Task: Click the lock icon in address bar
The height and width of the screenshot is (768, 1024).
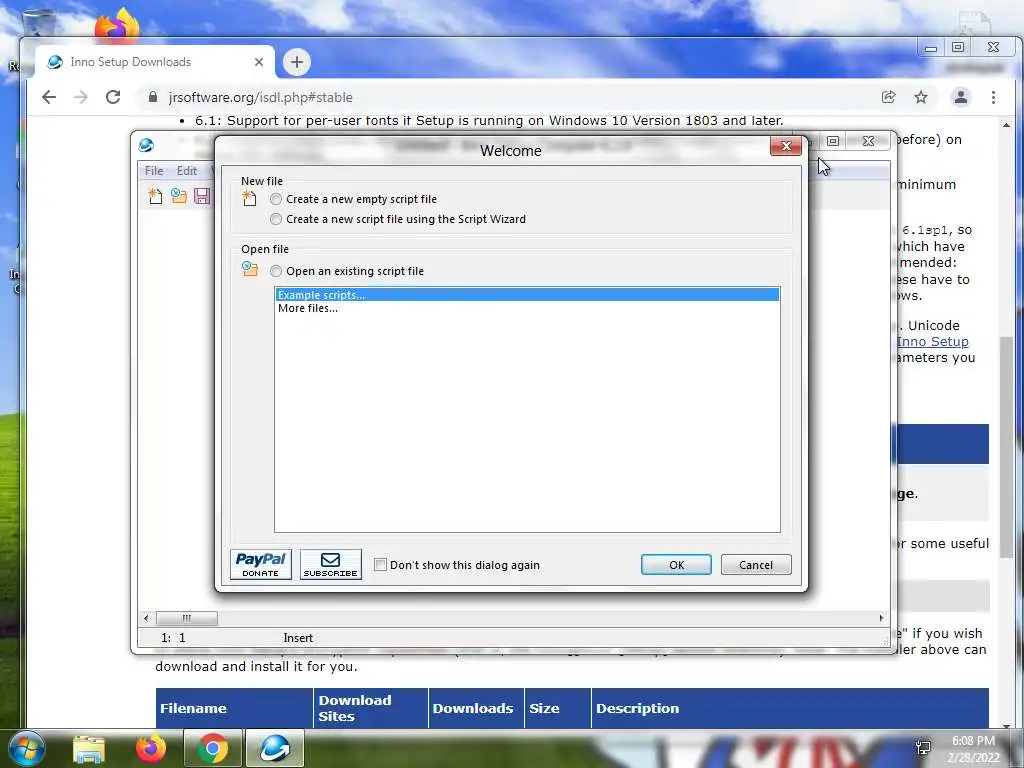Action: pos(153,97)
